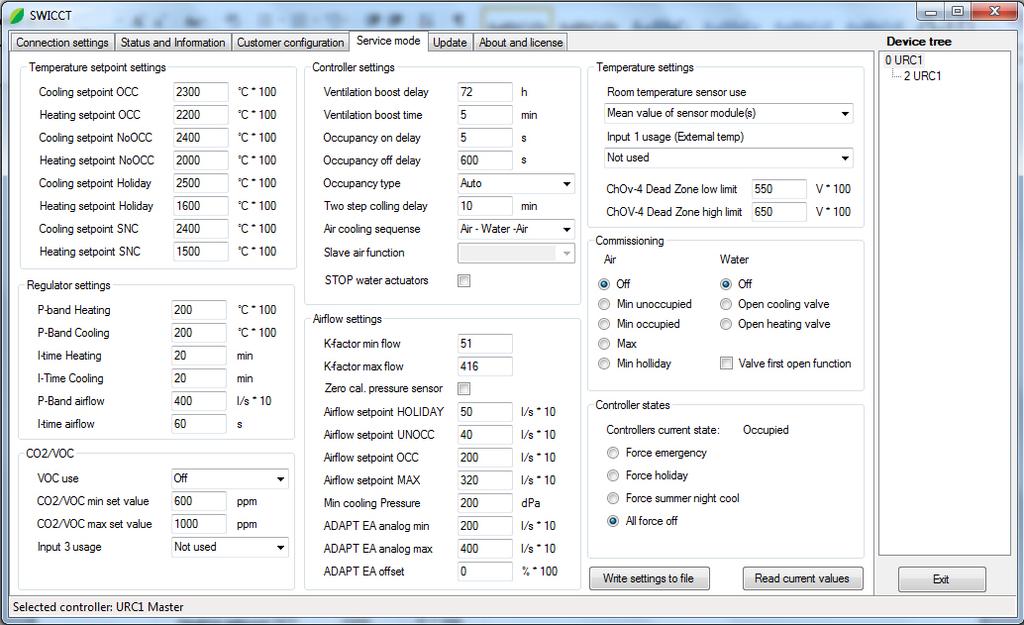Screen dimensions: 1024x625
Task: Click CO2/VOC min set value field
Action: point(199,502)
